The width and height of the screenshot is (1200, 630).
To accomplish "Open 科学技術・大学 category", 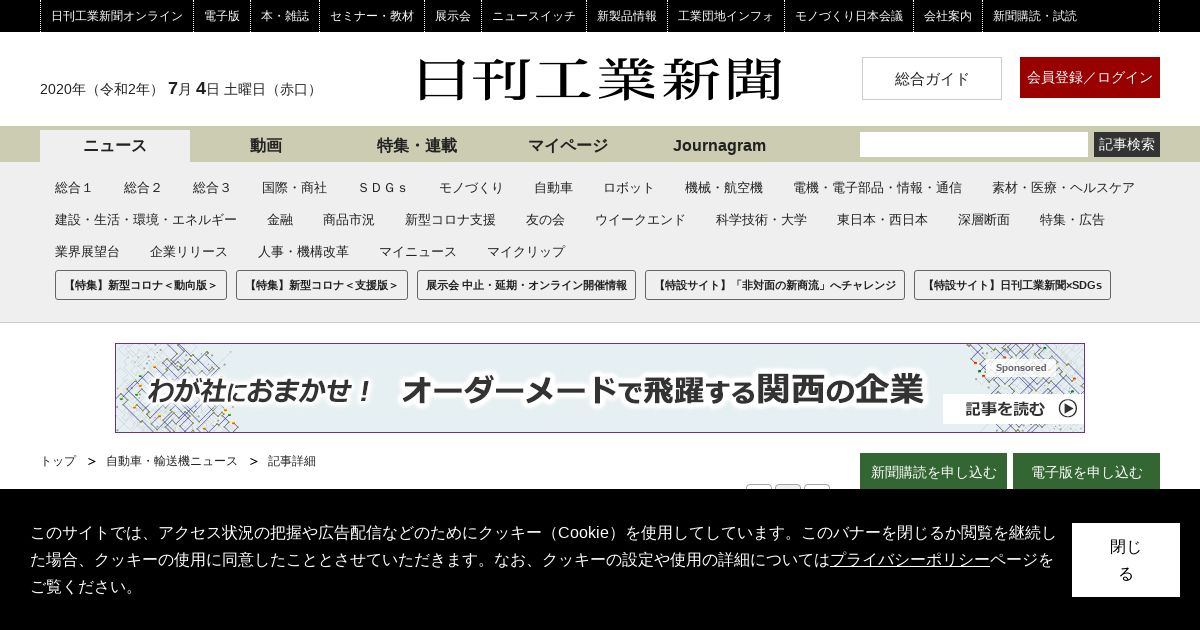I will 761,220.
